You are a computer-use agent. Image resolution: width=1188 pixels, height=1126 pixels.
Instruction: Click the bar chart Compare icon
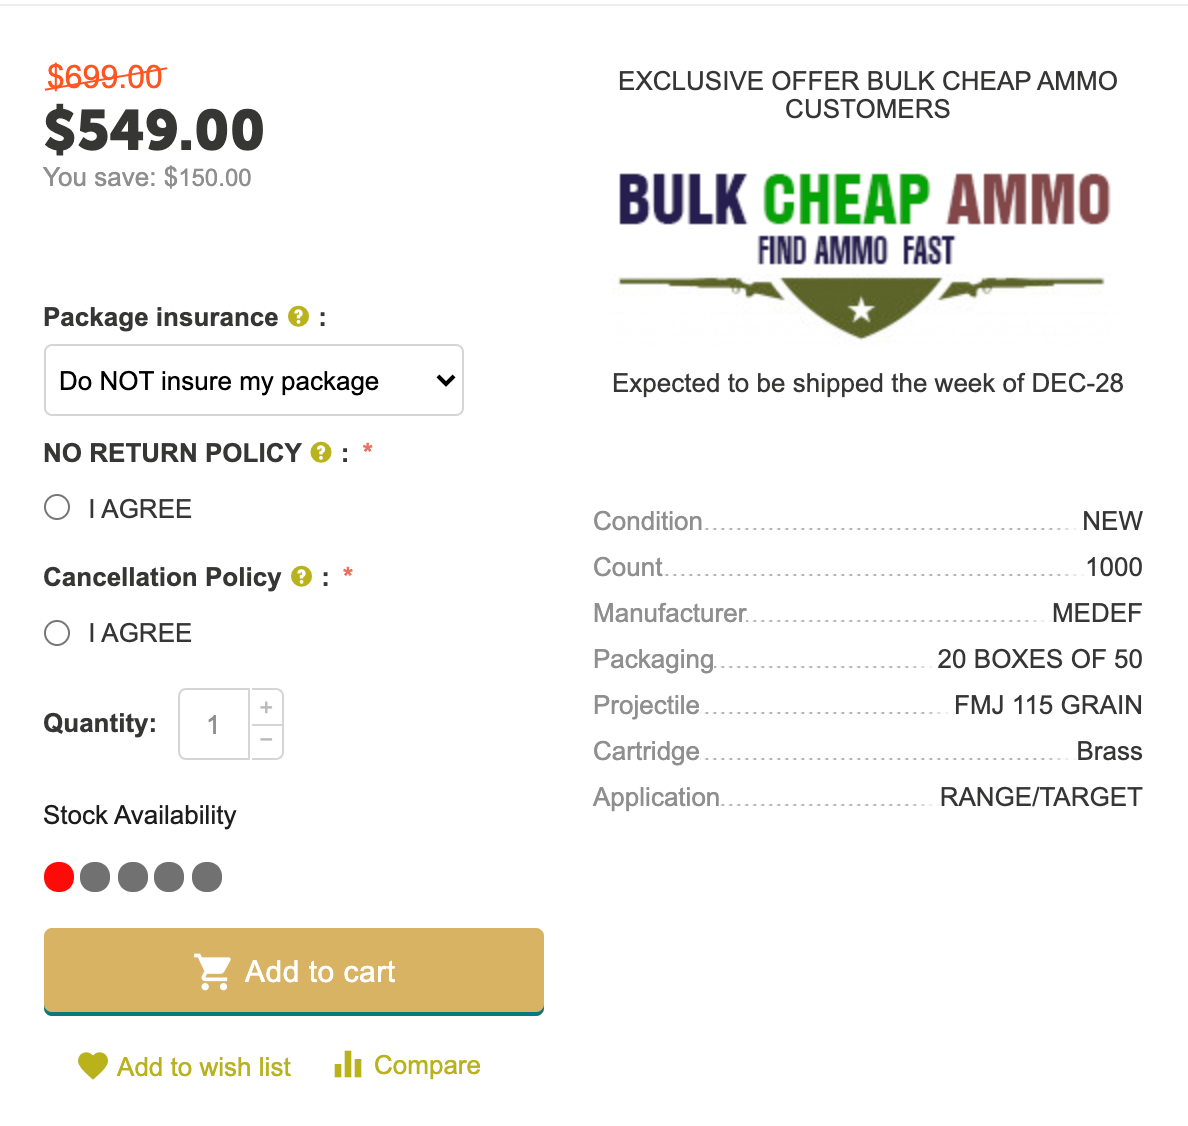tap(348, 1065)
